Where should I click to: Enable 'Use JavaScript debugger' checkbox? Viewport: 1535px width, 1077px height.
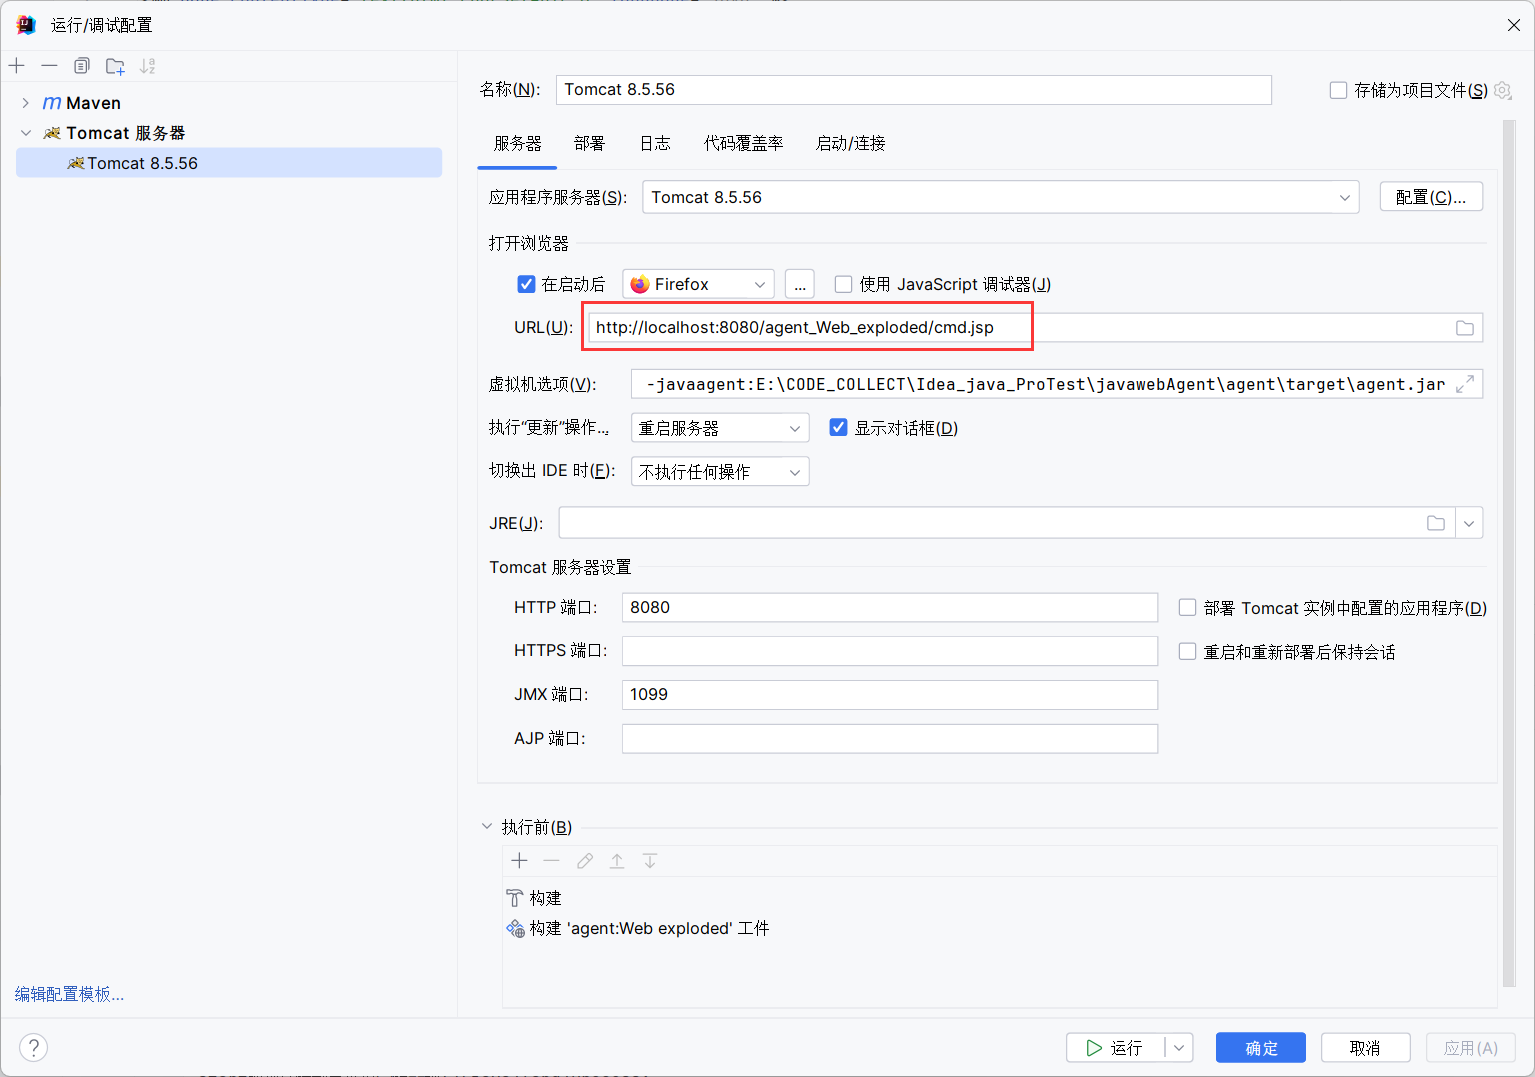[843, 284]
